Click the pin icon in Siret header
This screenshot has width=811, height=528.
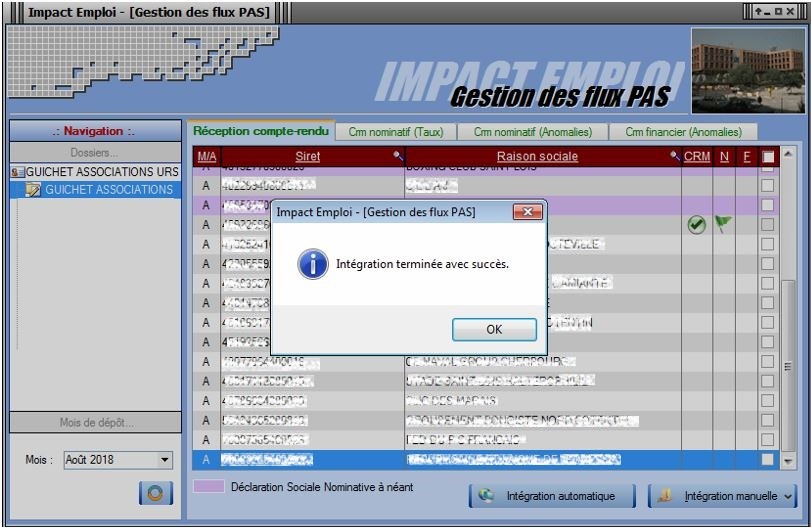[398, 155]
